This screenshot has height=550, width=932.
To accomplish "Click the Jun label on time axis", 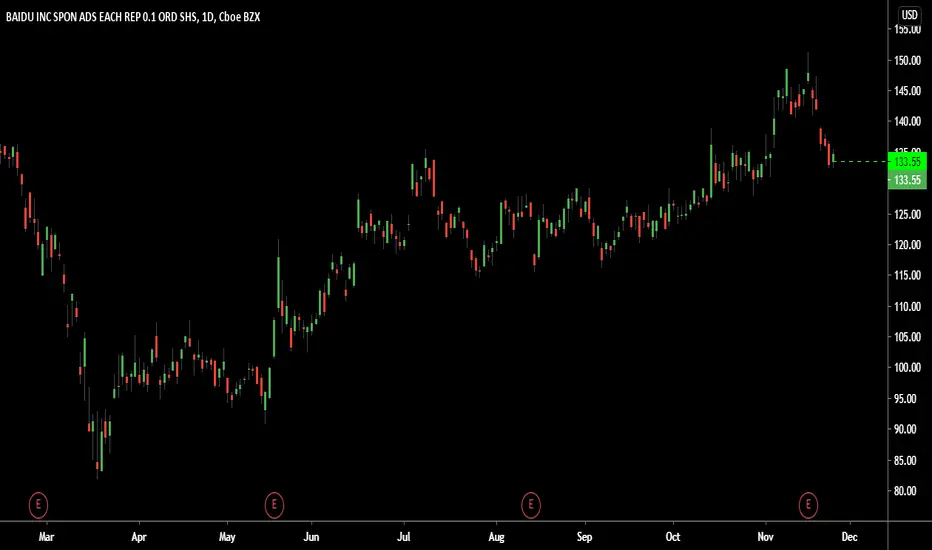I will [x=311, y=537].
